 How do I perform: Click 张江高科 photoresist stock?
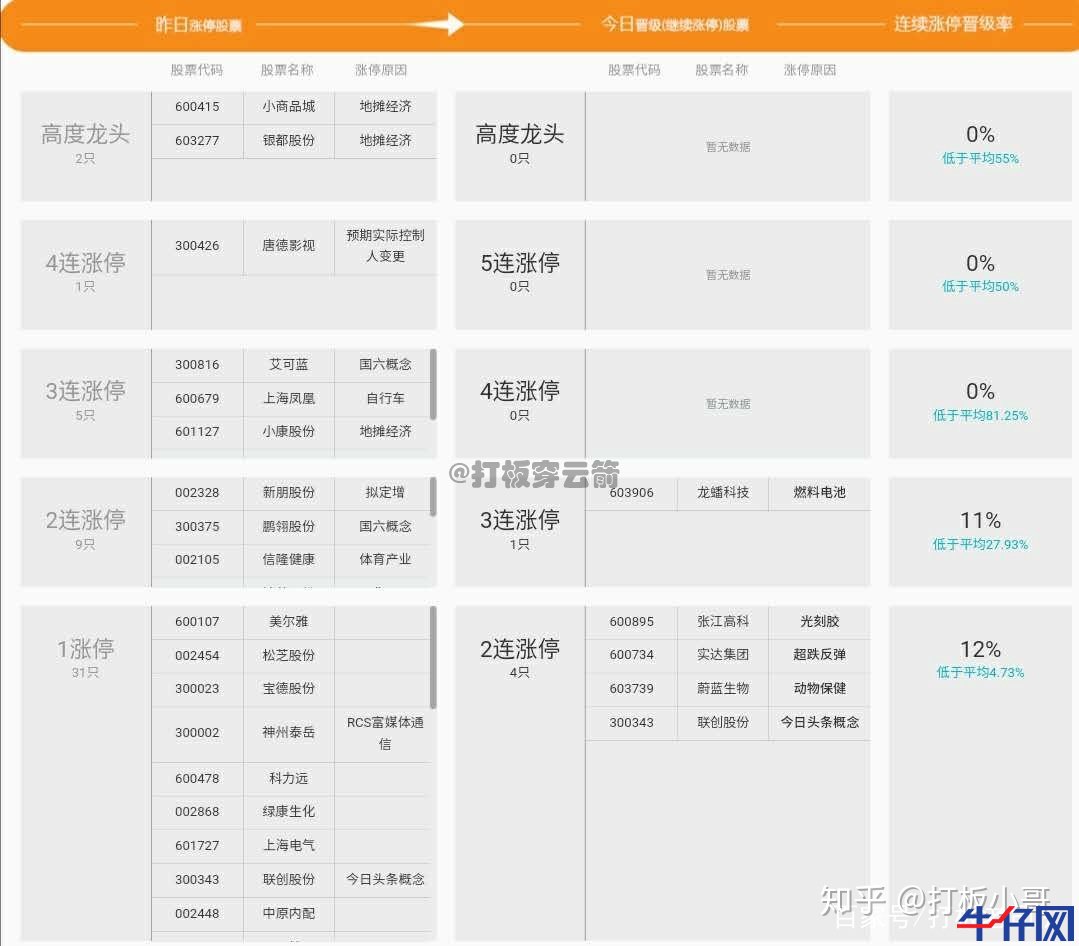722,622
